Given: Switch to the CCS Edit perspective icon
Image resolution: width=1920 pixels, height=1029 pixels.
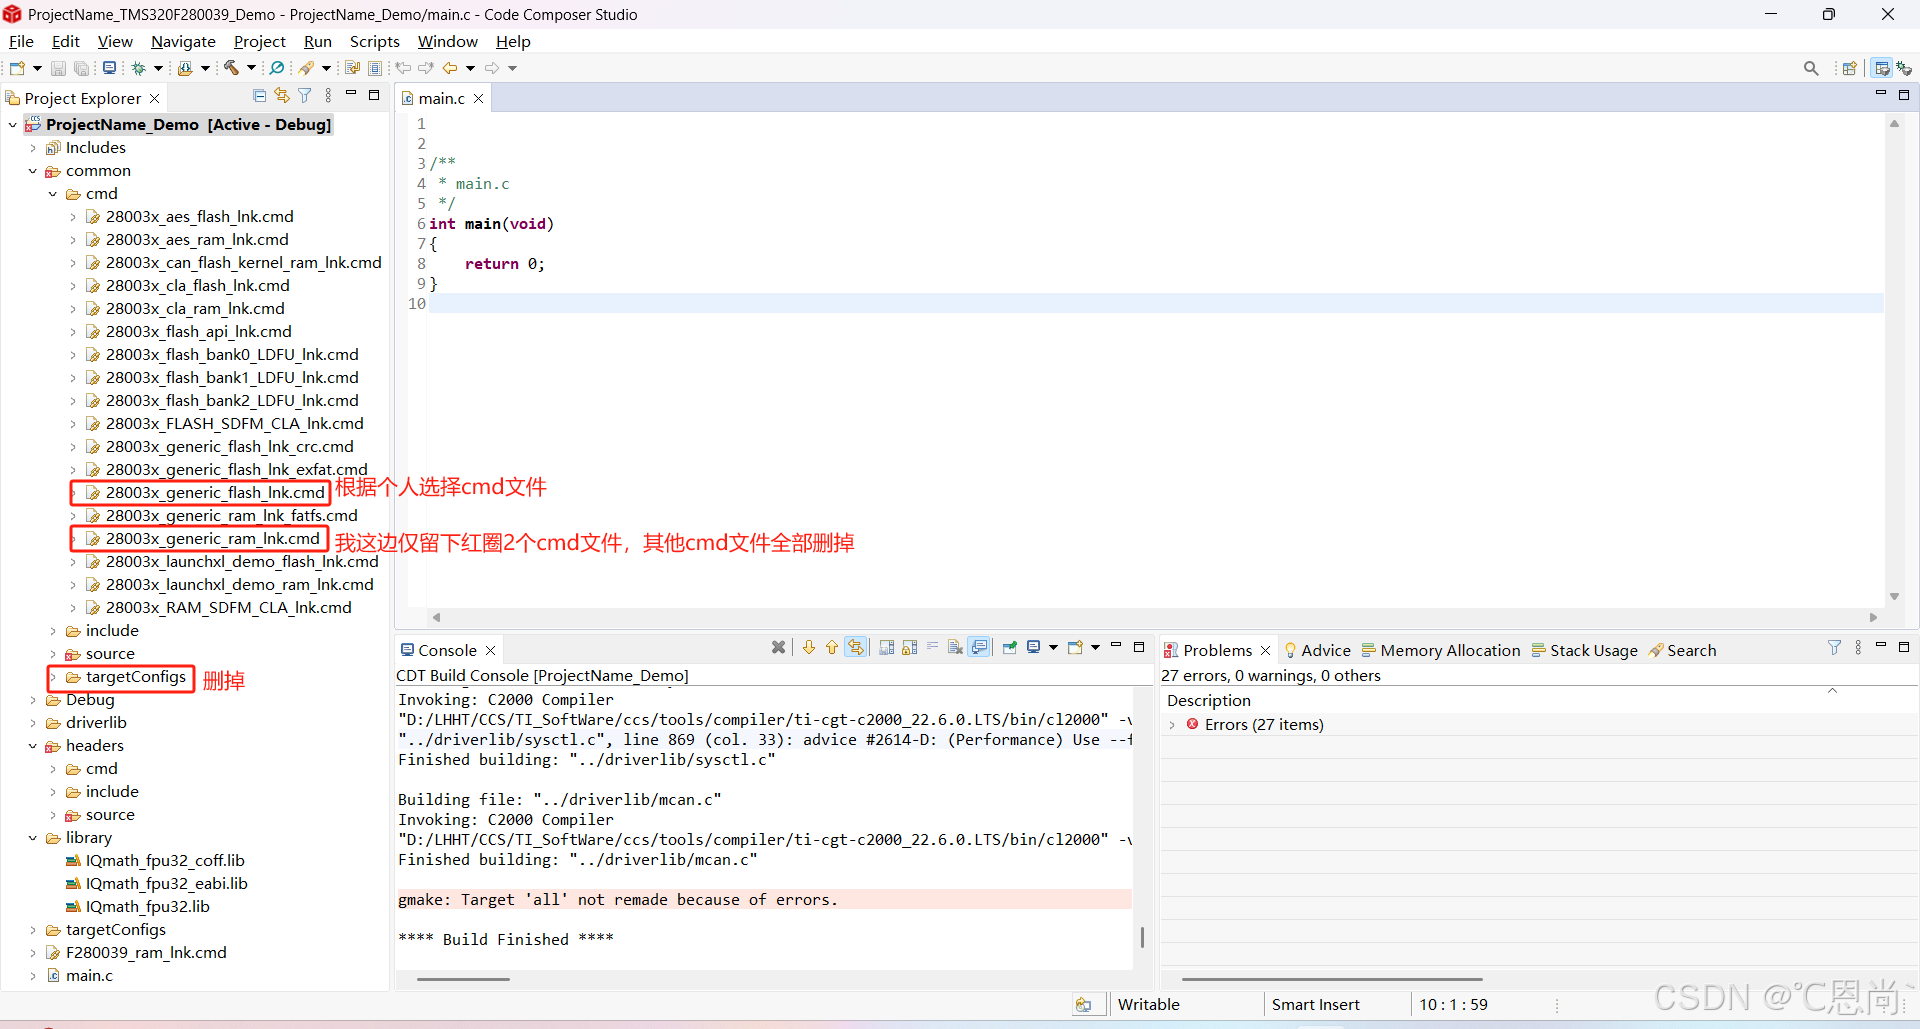Looking at the screenshot, I should (x=1882, y=68).
